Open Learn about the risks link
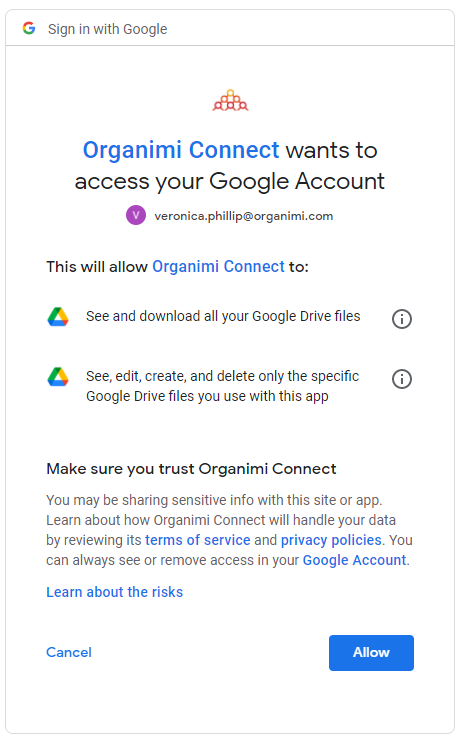Viewport: 461px width, 740px height. 115,592
